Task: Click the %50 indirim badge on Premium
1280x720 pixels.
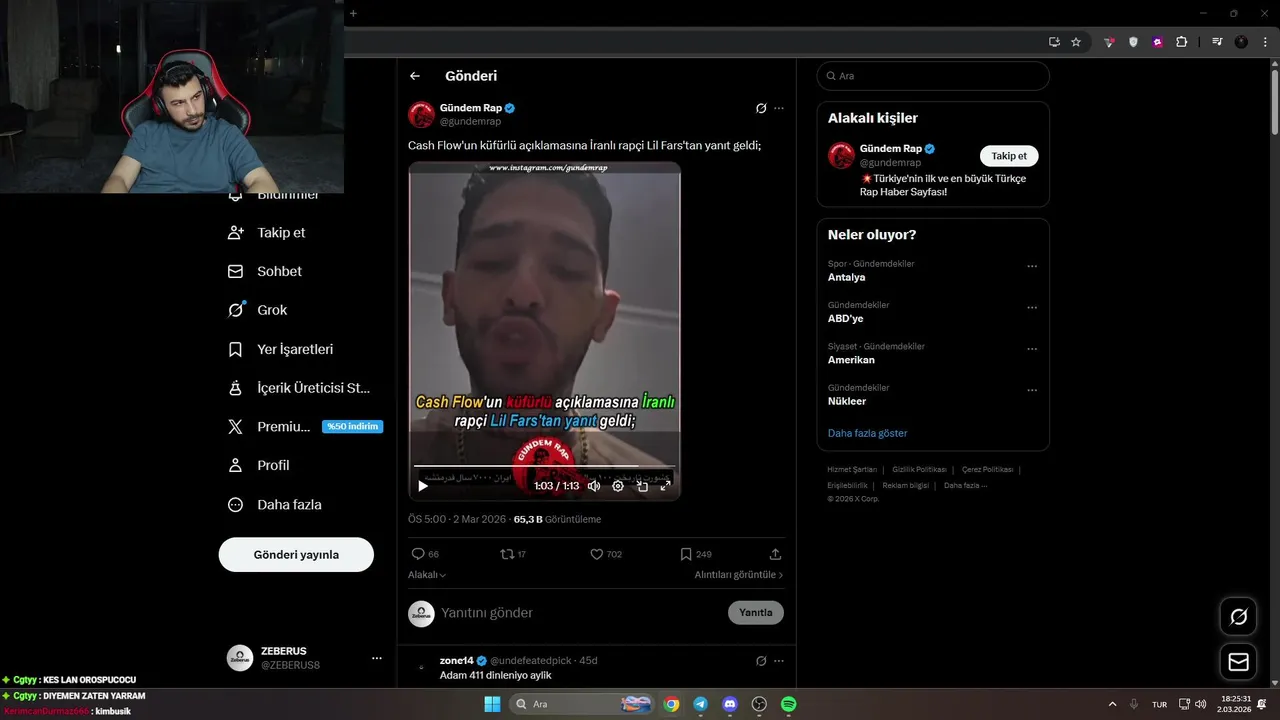Action: click(352, 426)
